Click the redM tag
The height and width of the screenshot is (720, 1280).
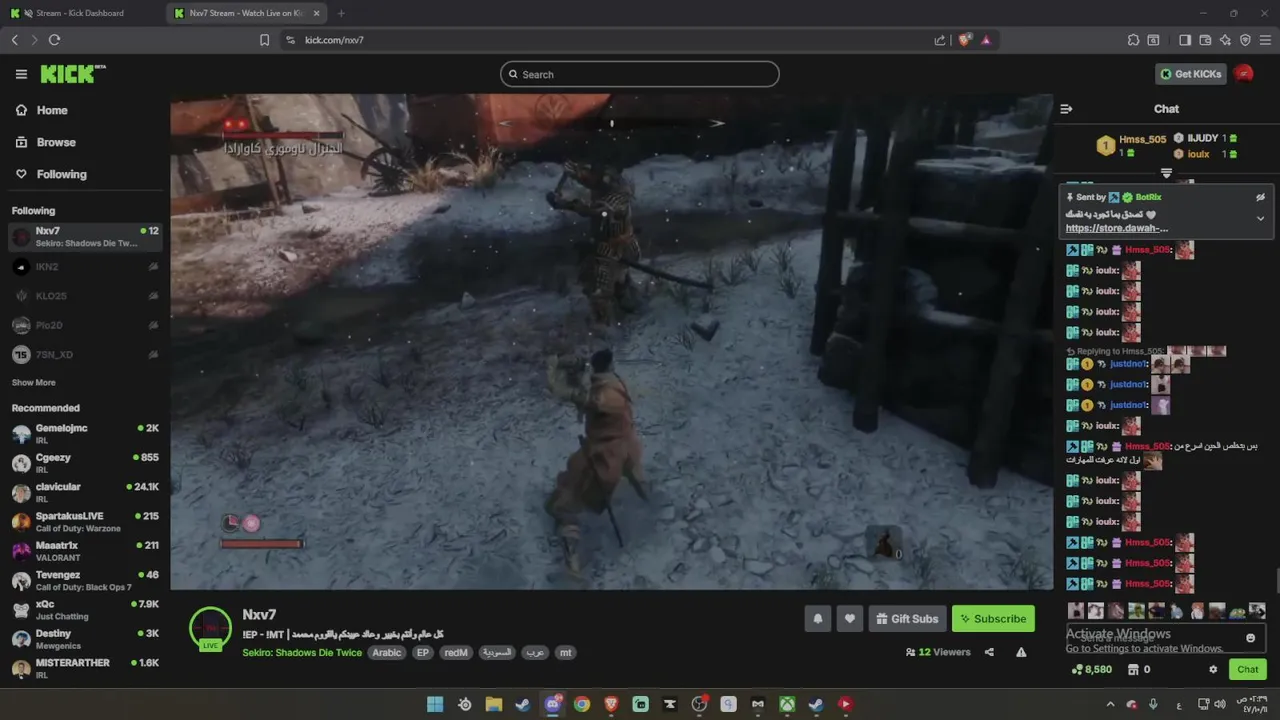(x=456, y=653)
